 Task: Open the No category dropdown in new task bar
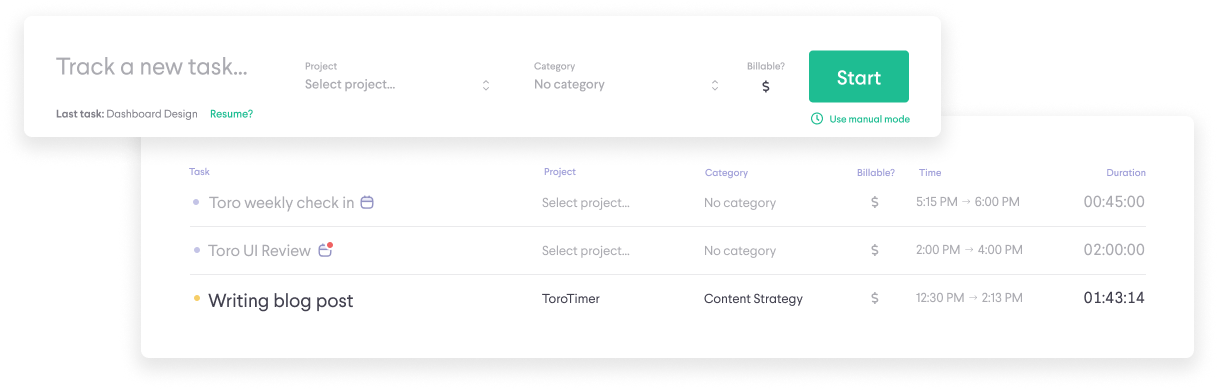tap(627, 85)
